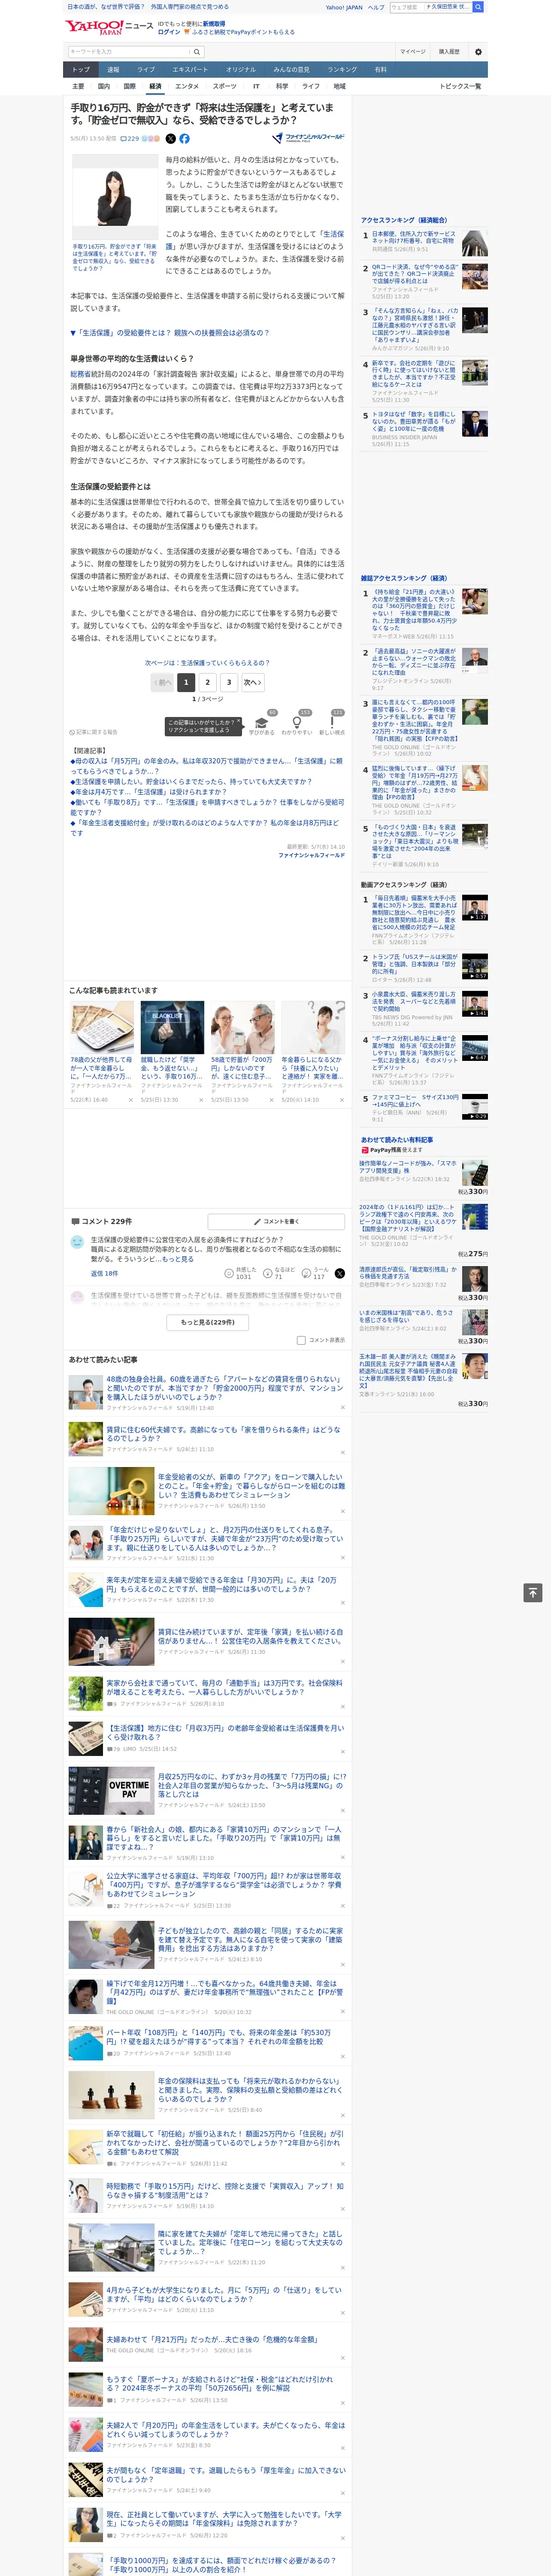Play the トランプ氏 USスチール video thumbnail
The image size is (551, 2576).
pos(474,966)
